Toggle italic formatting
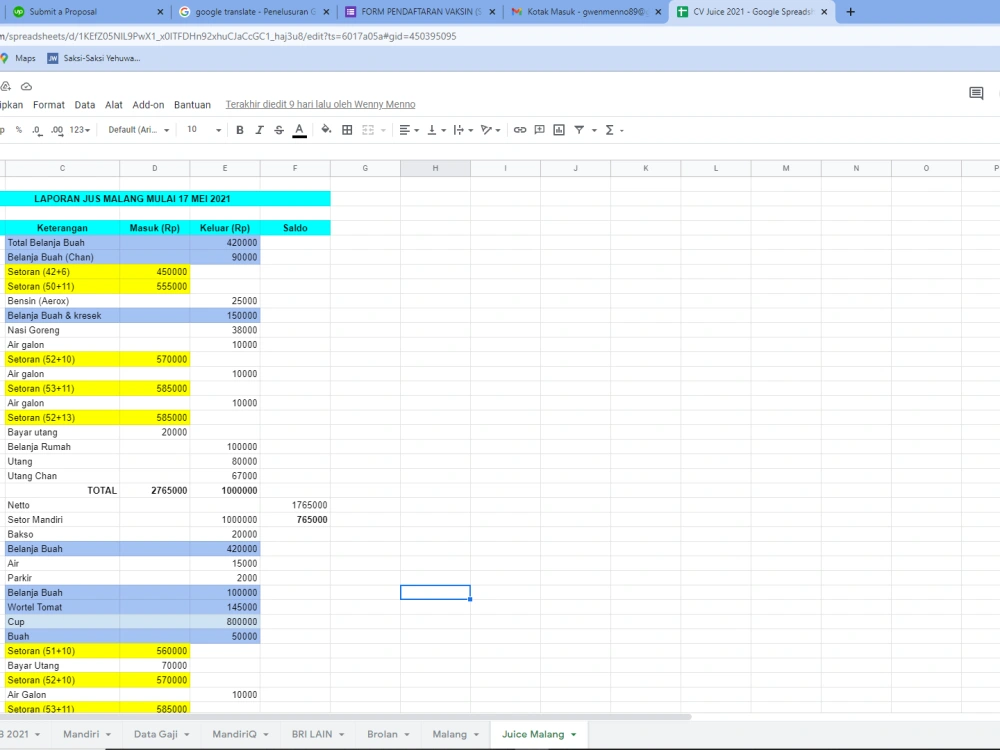This screenshot has height=750, width=1000. pyautogui.click(x=259, y=130)
